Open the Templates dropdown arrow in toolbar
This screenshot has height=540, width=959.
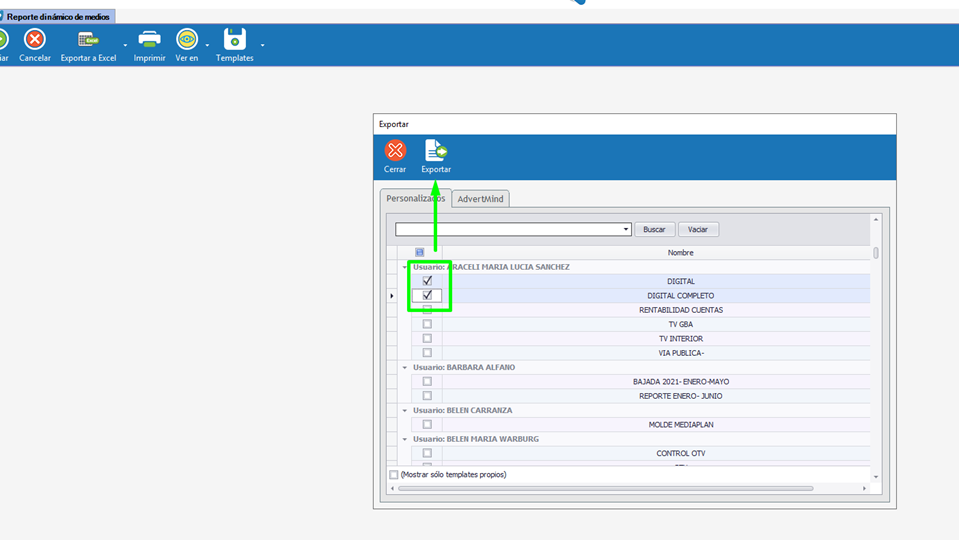point(263,45)
